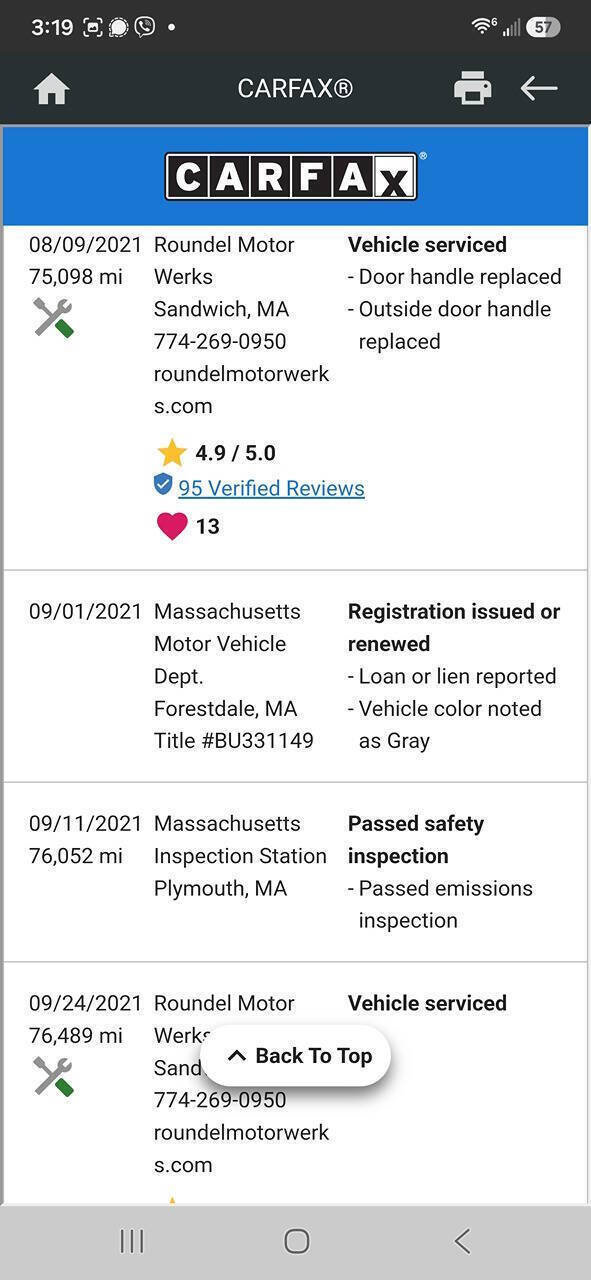591x1280 pixels.
Task: Tap Title #BU331149 text
Action: (234, 741)
